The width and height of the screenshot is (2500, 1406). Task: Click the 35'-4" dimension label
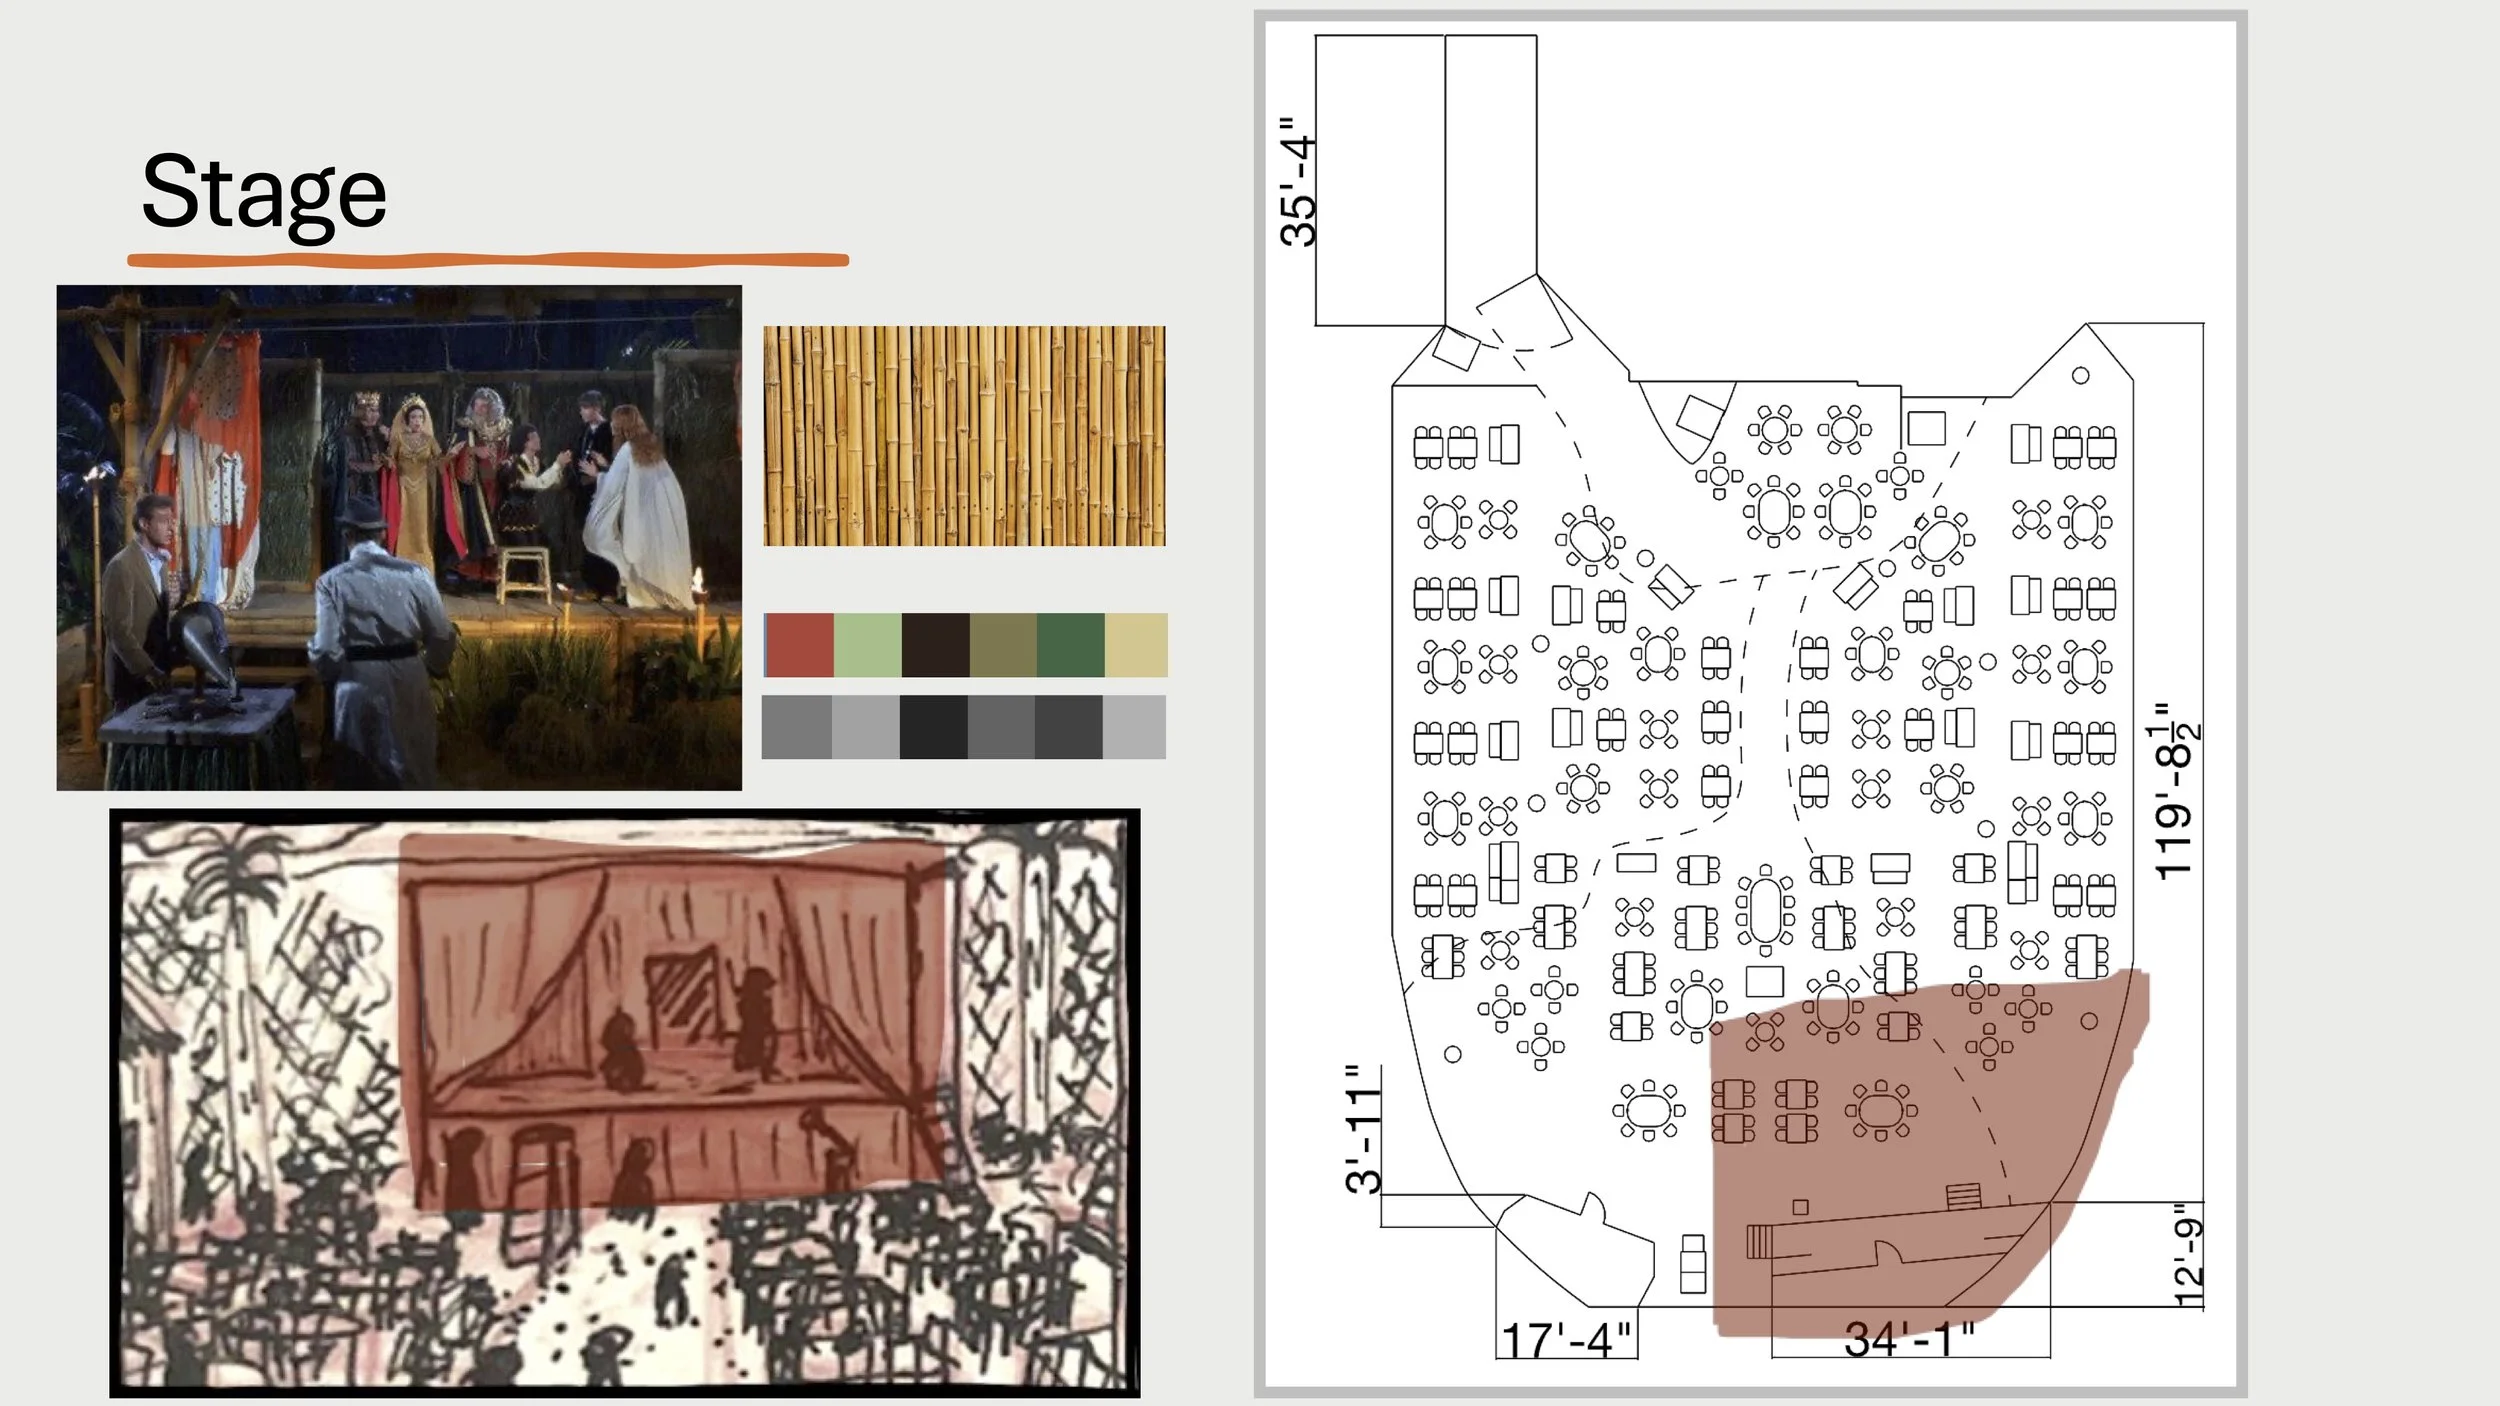click(1299, 182)
